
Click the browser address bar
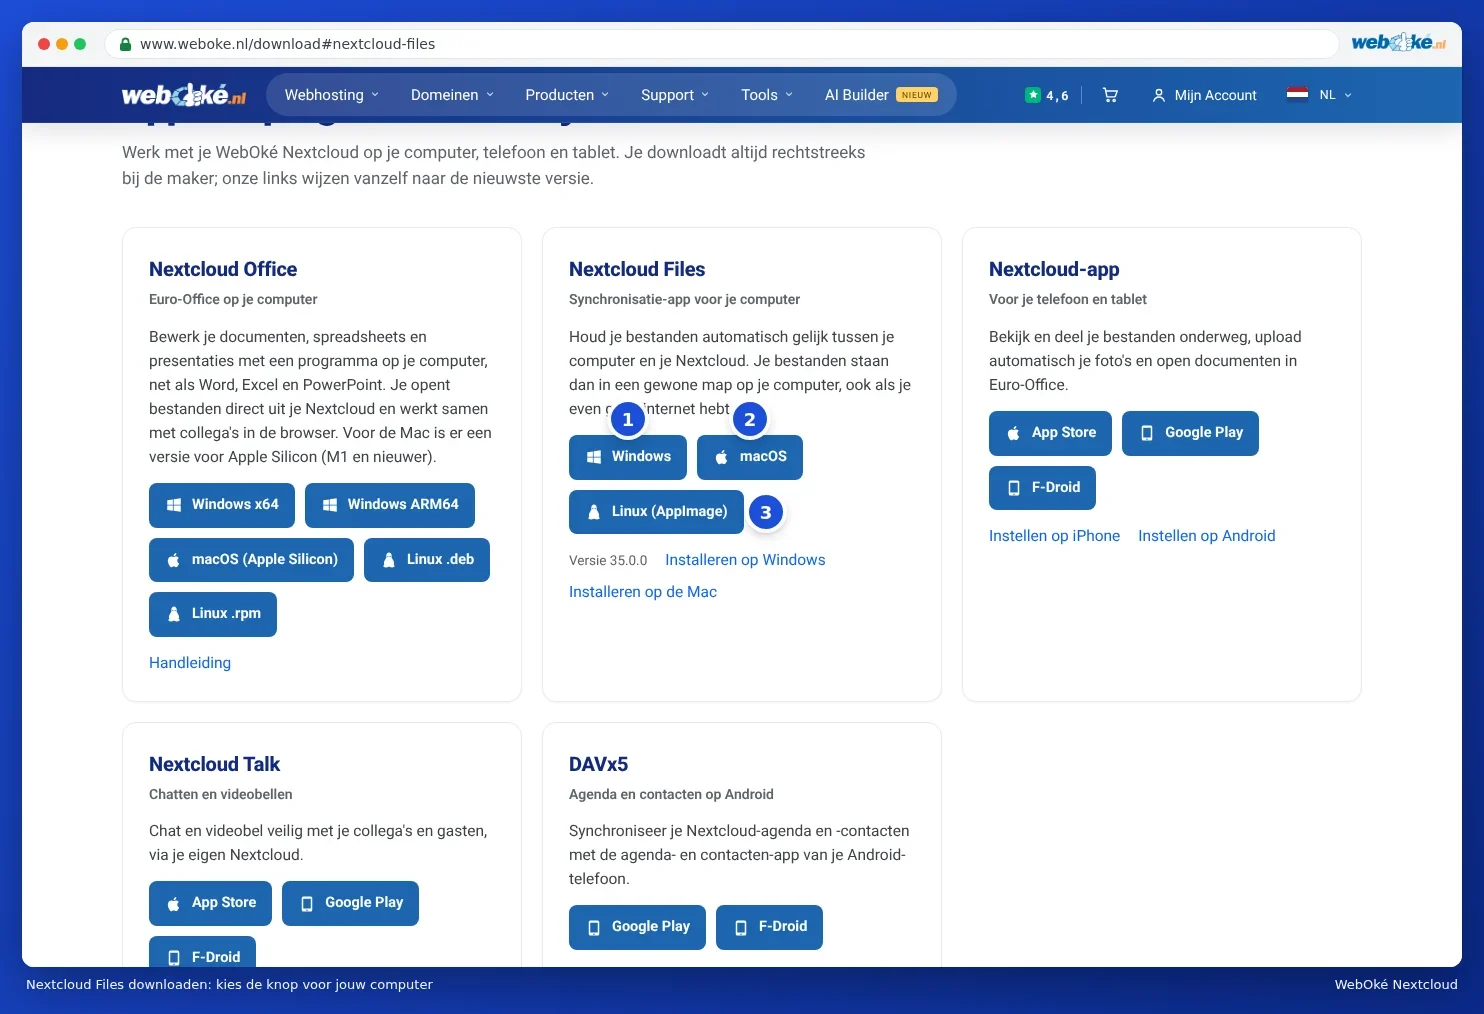pyautogui.click(x=721, y=44)
